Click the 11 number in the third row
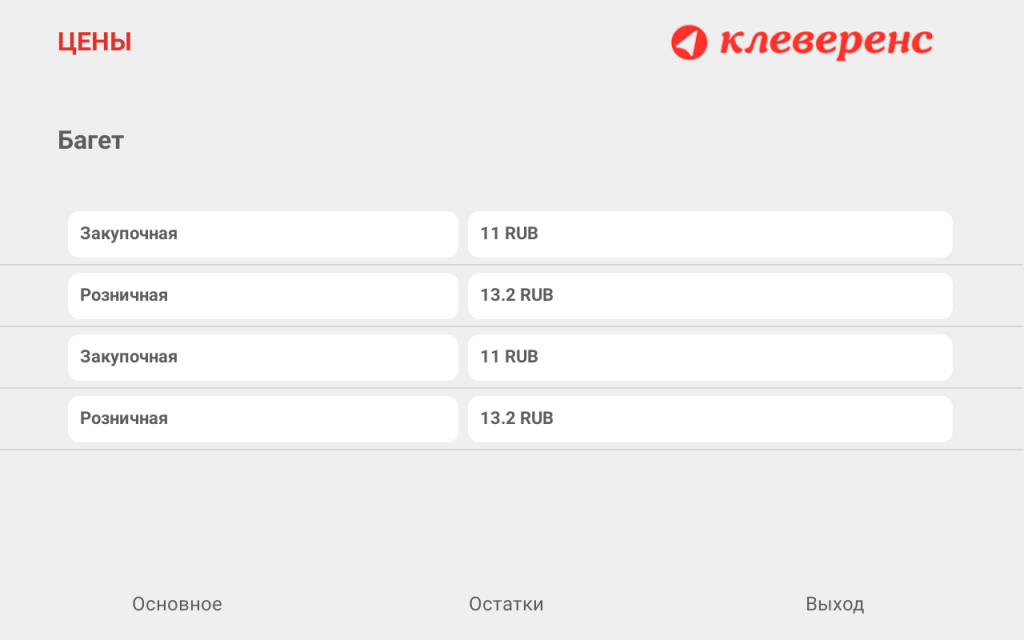This screenshot has width=1024, height=640. [490, 357]
